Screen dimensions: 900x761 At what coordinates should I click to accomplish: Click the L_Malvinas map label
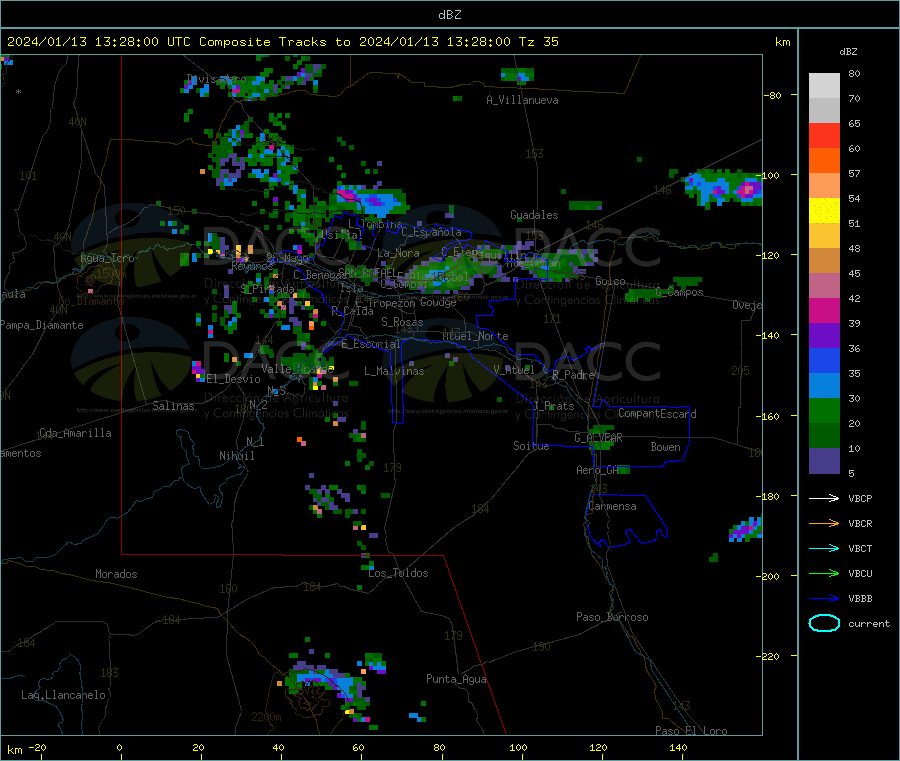click(x=394, y=371)
